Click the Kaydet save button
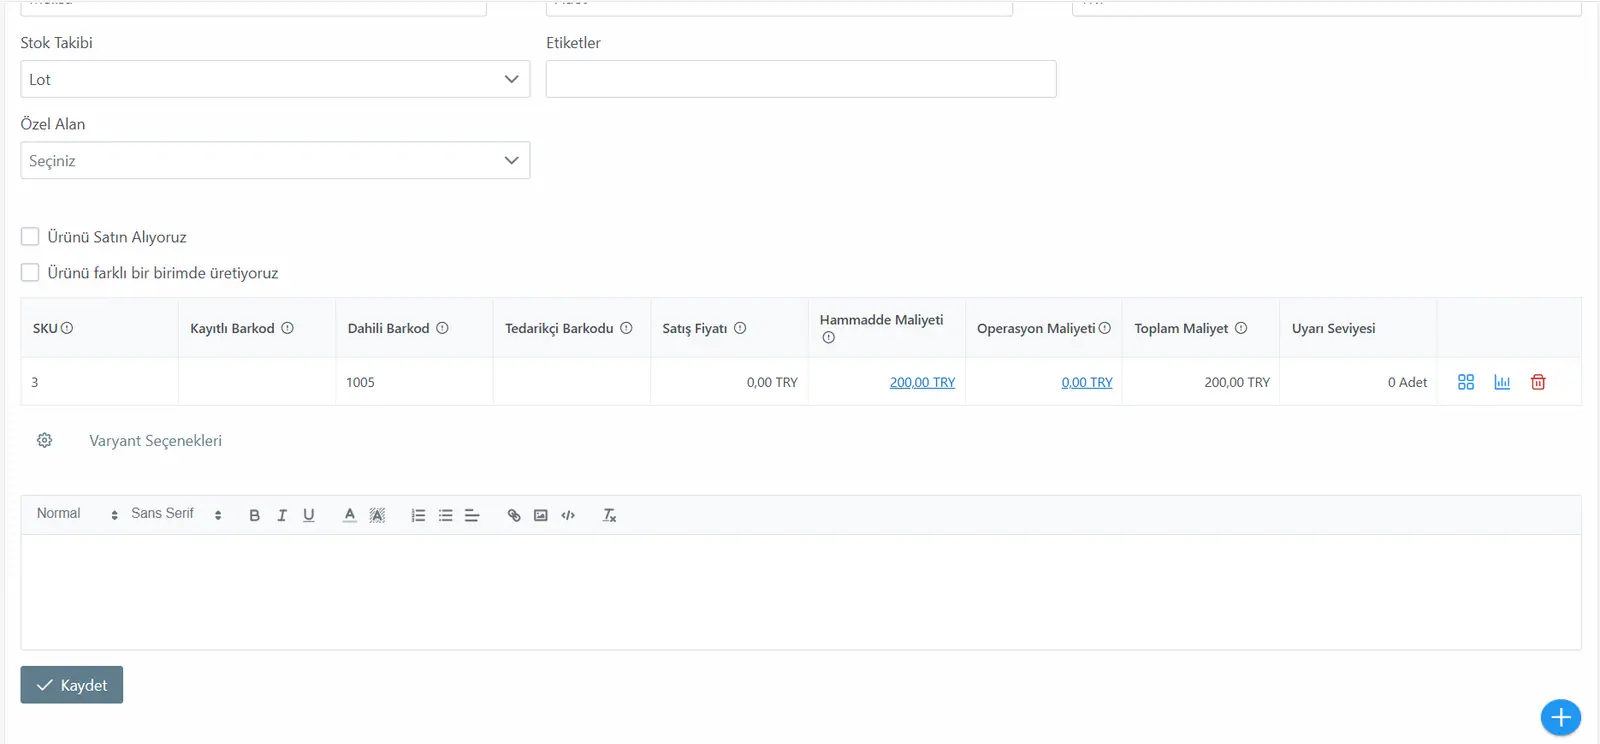 (x=72, y=685)
